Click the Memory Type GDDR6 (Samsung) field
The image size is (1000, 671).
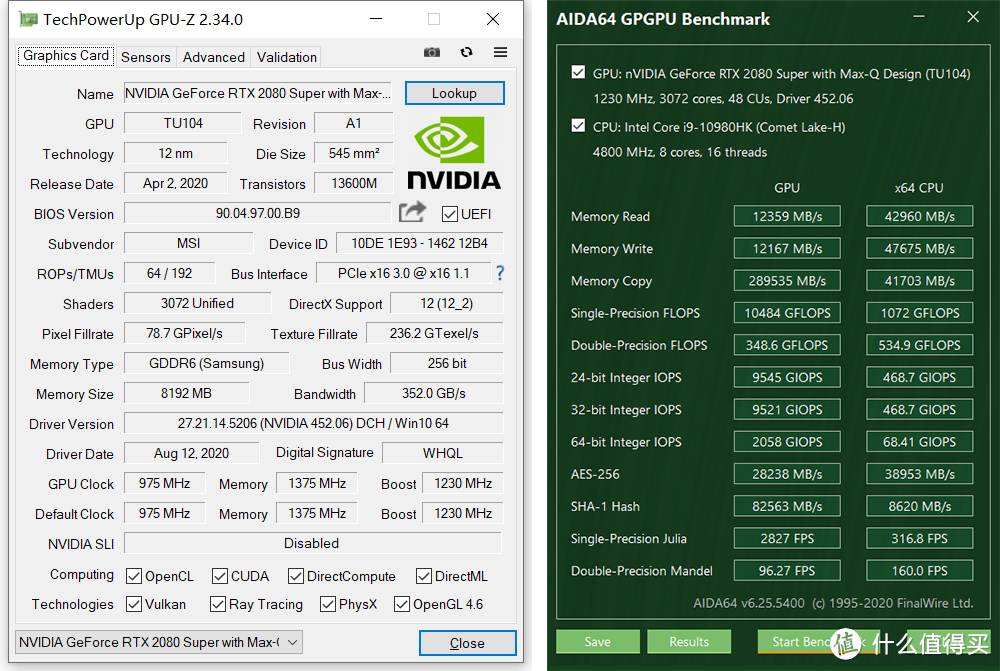[206, 363]
